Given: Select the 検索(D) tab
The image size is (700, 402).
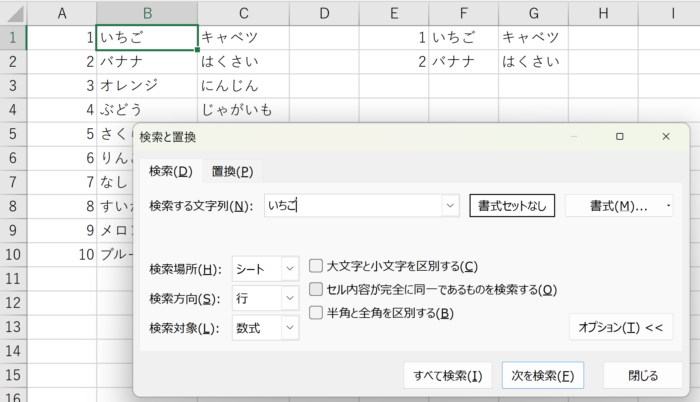Looking at the screenshot, I should (x=170, y=171).
